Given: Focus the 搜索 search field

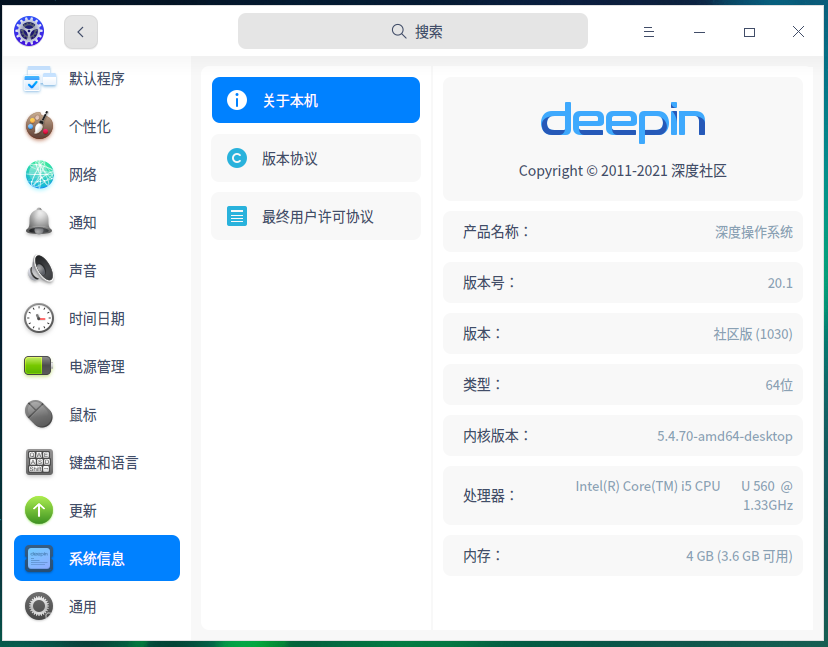Looking at the screenshot, I should (412, 31).
